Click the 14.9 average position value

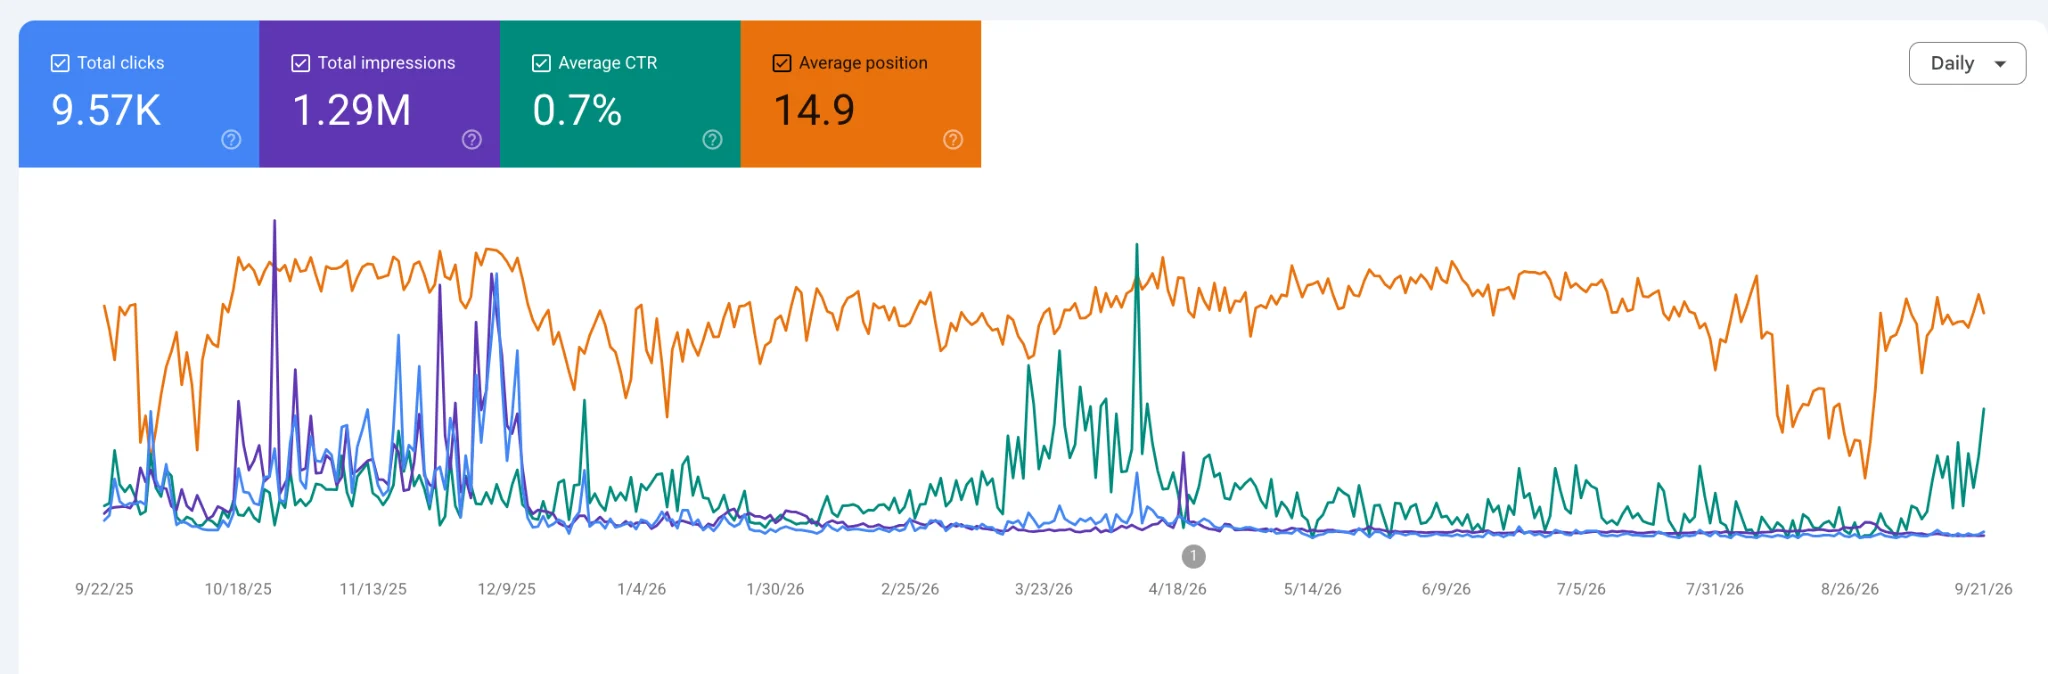click(814, 110)
